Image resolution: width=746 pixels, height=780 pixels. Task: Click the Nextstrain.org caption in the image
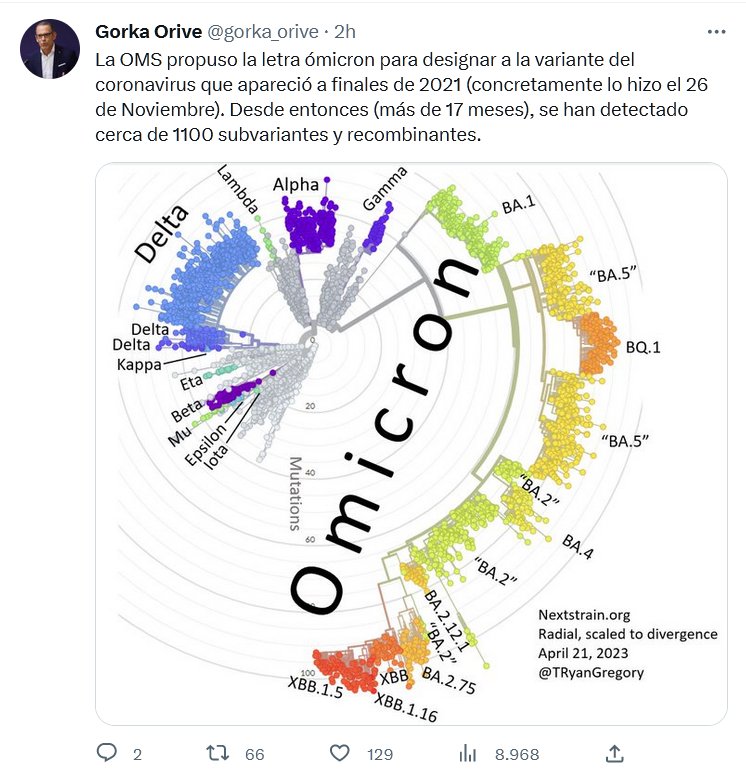pos(584,615)
